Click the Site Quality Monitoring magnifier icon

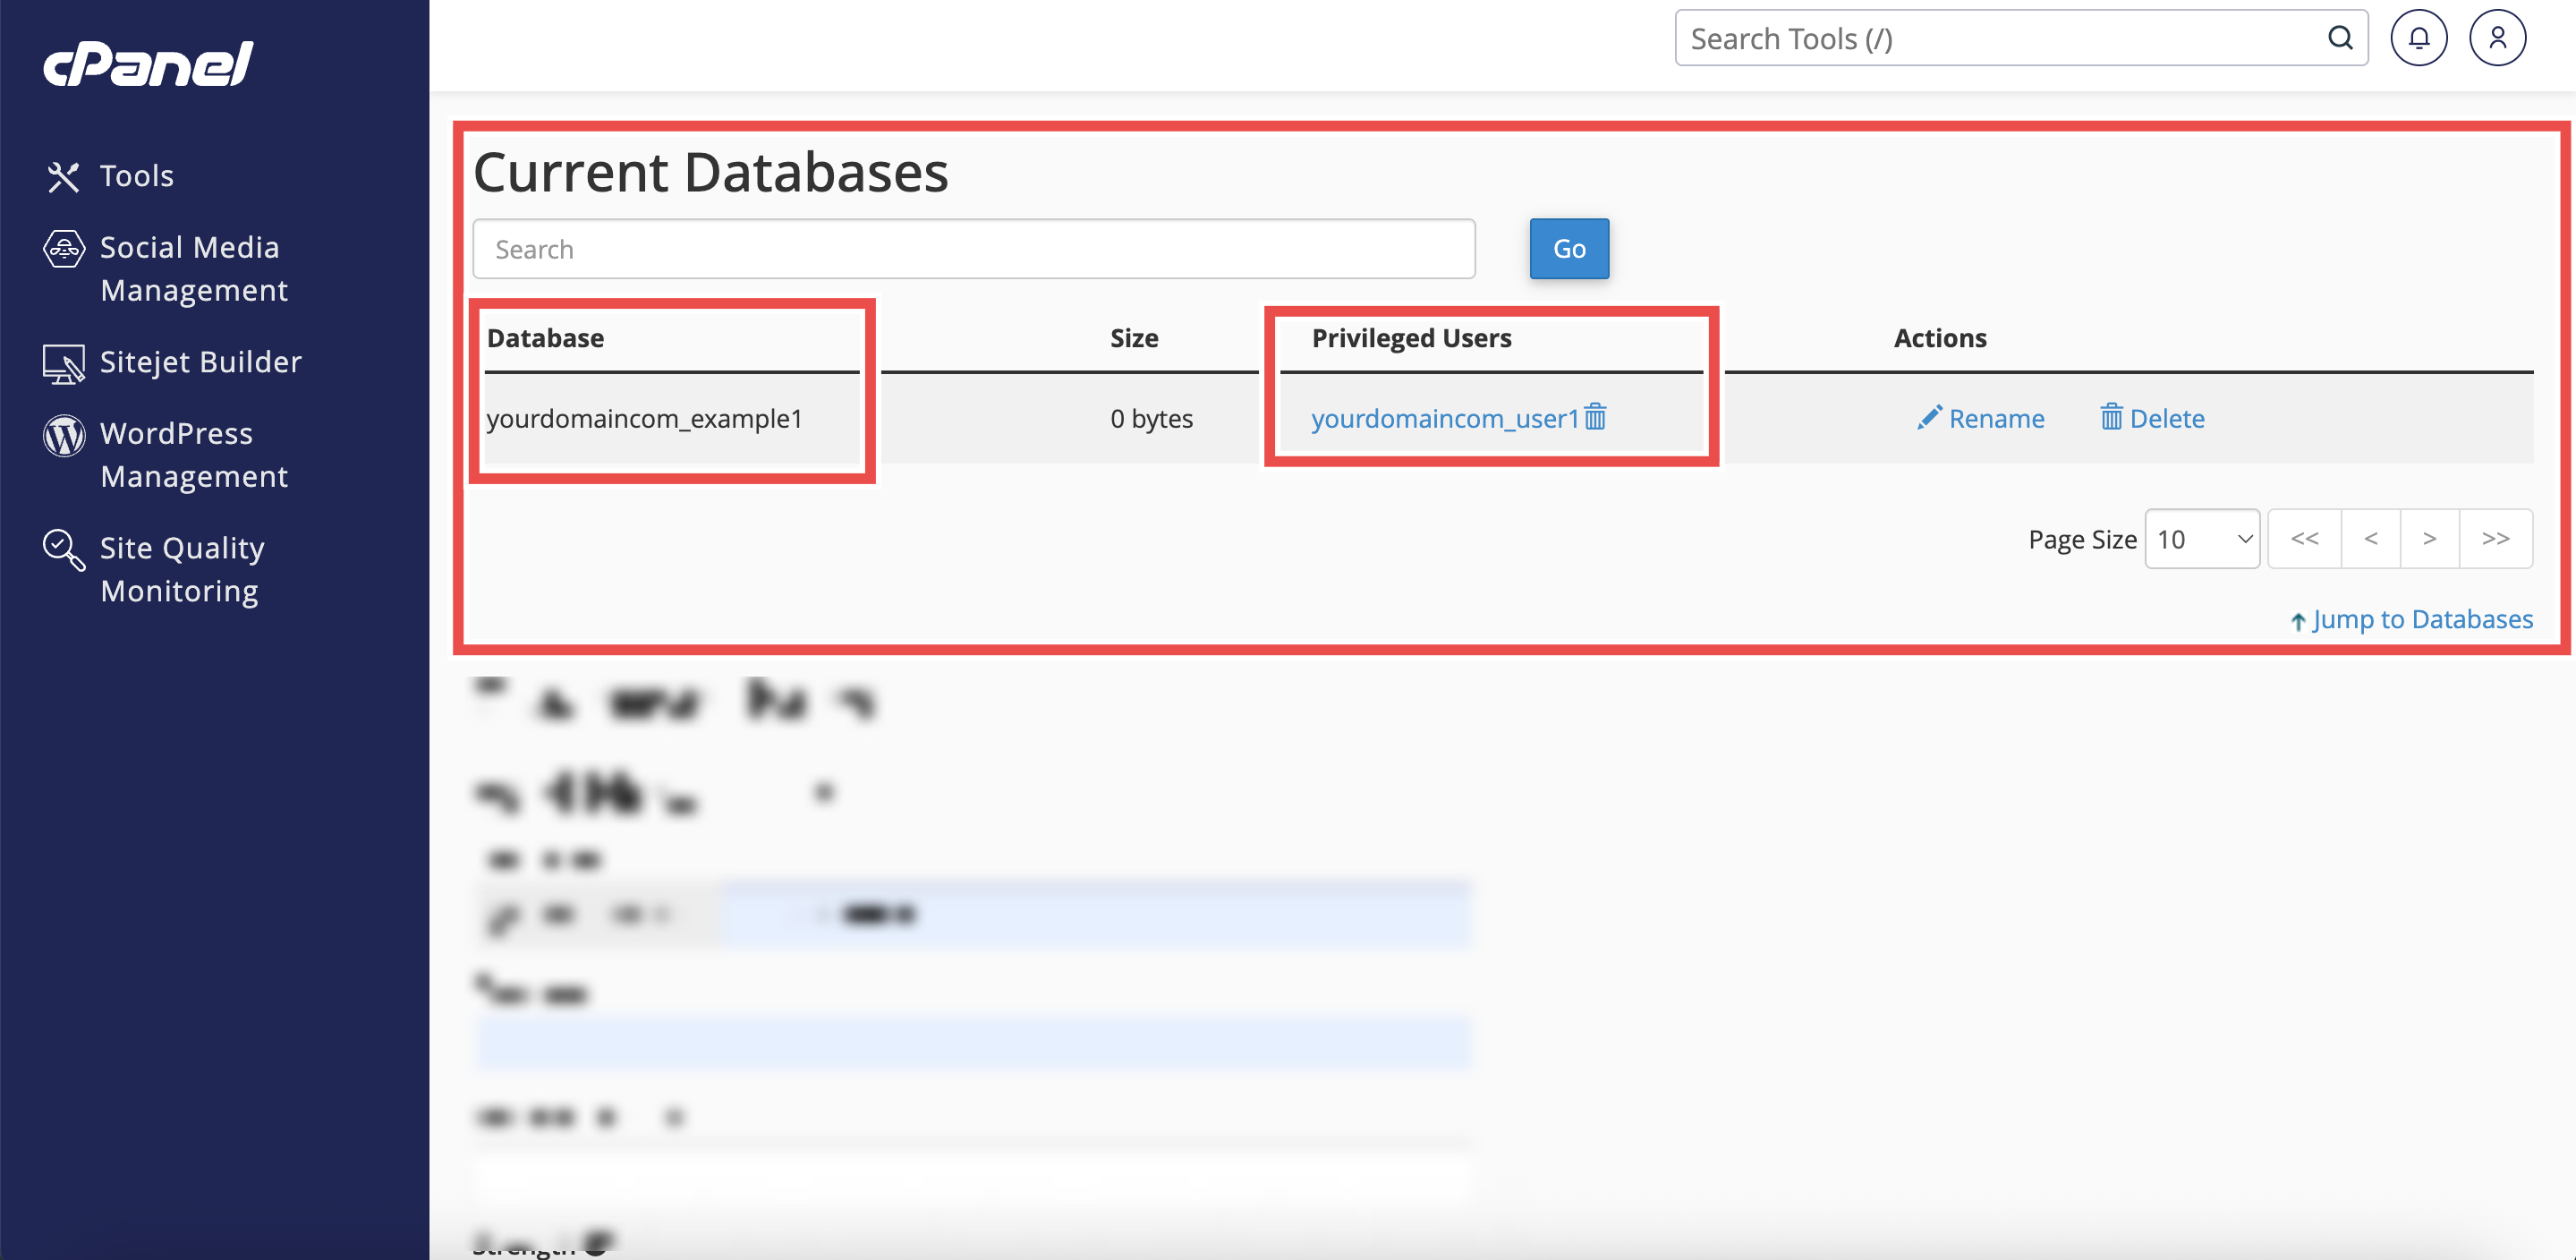[x=64, y=550]
